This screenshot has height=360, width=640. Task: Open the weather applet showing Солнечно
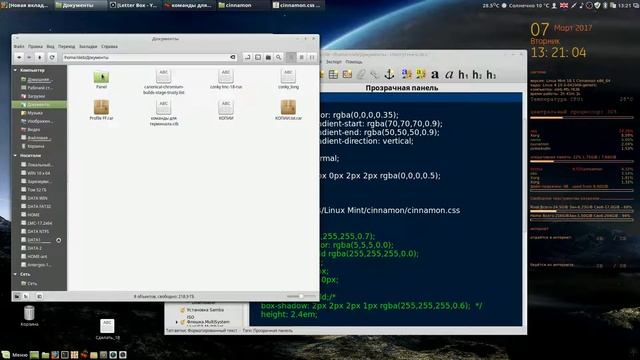(x=526, y=5)
